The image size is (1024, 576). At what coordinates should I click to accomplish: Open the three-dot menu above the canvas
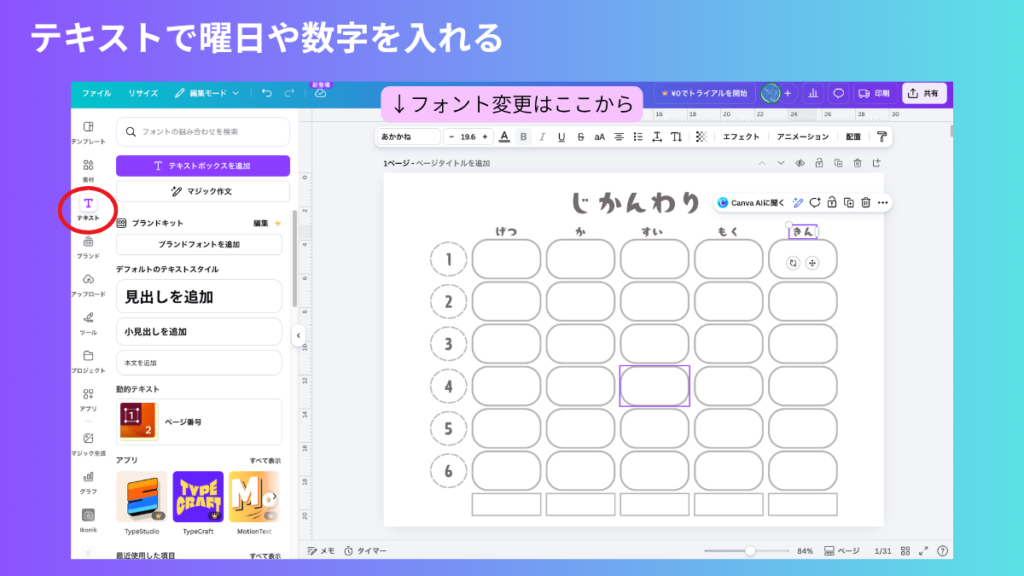[x=882, y=202]
